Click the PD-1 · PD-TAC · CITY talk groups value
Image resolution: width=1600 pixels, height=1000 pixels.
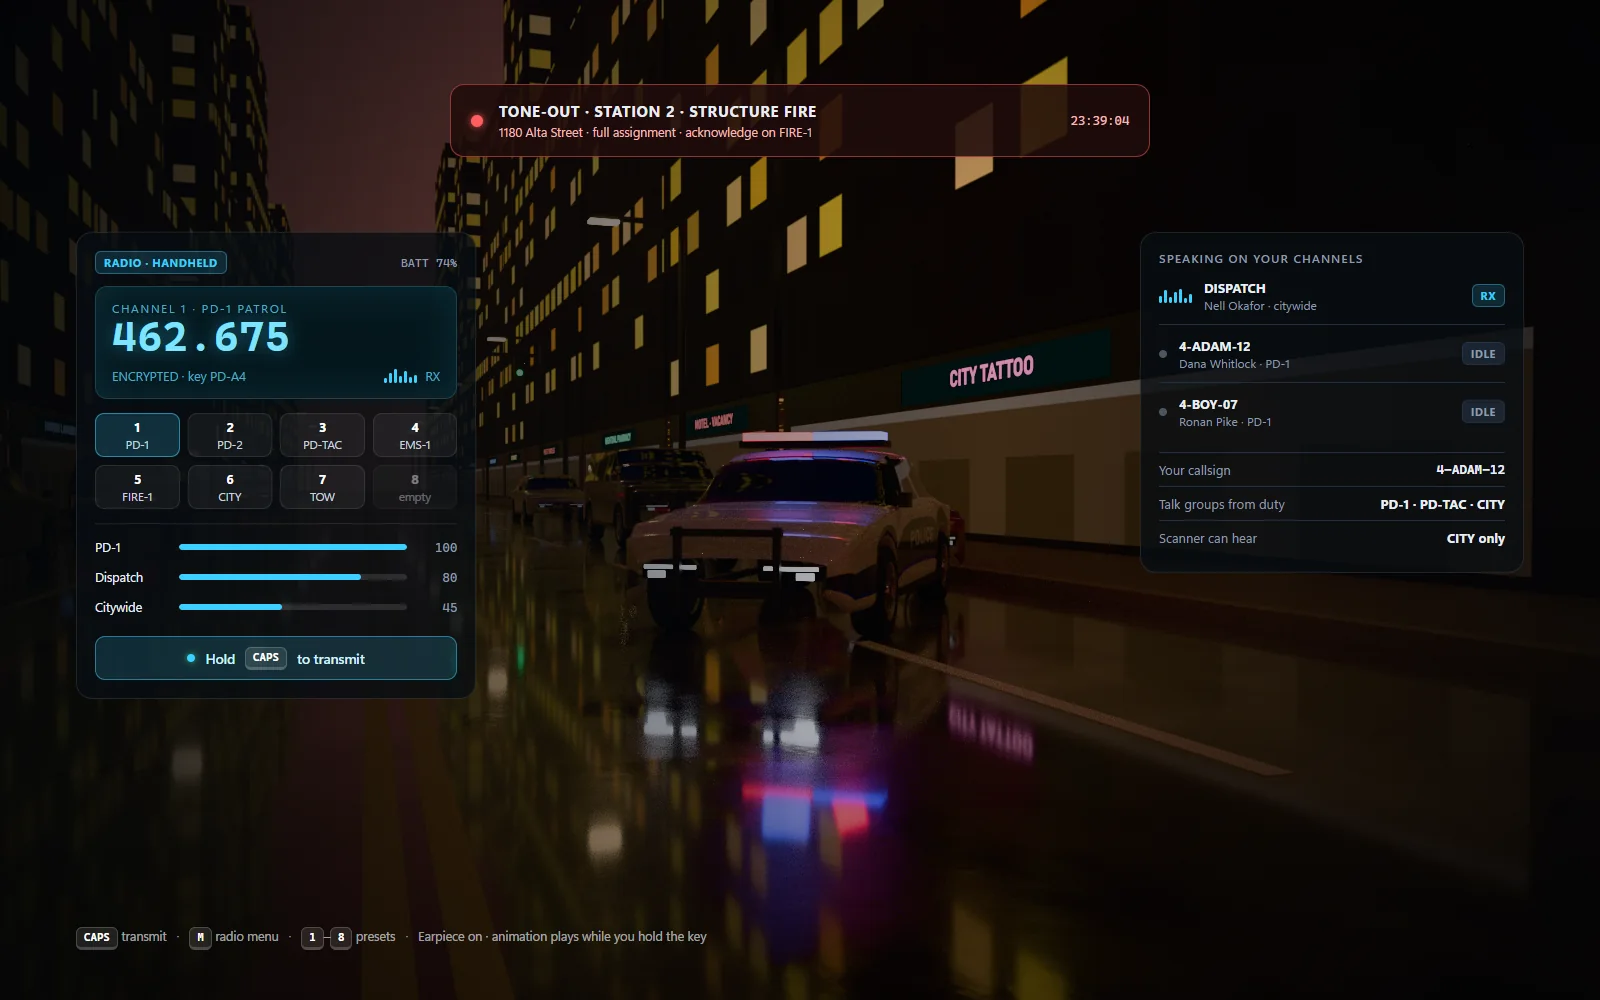tap(1442, 505)
